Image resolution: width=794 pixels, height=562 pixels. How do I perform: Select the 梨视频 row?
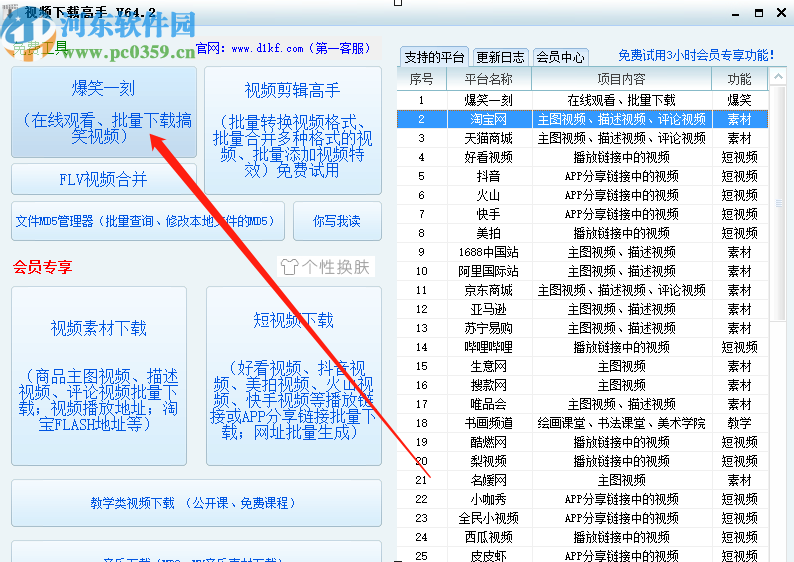pos(582,461)
